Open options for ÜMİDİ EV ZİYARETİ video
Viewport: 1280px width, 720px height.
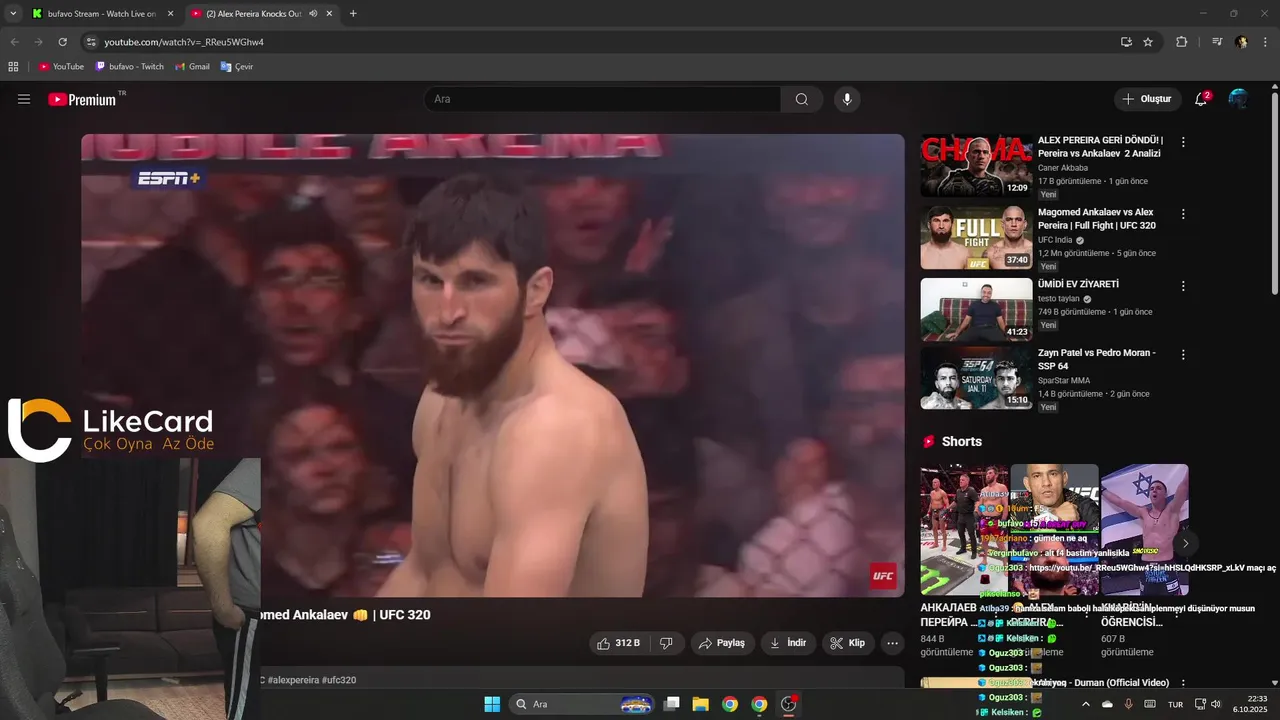tap(1183, 286)
